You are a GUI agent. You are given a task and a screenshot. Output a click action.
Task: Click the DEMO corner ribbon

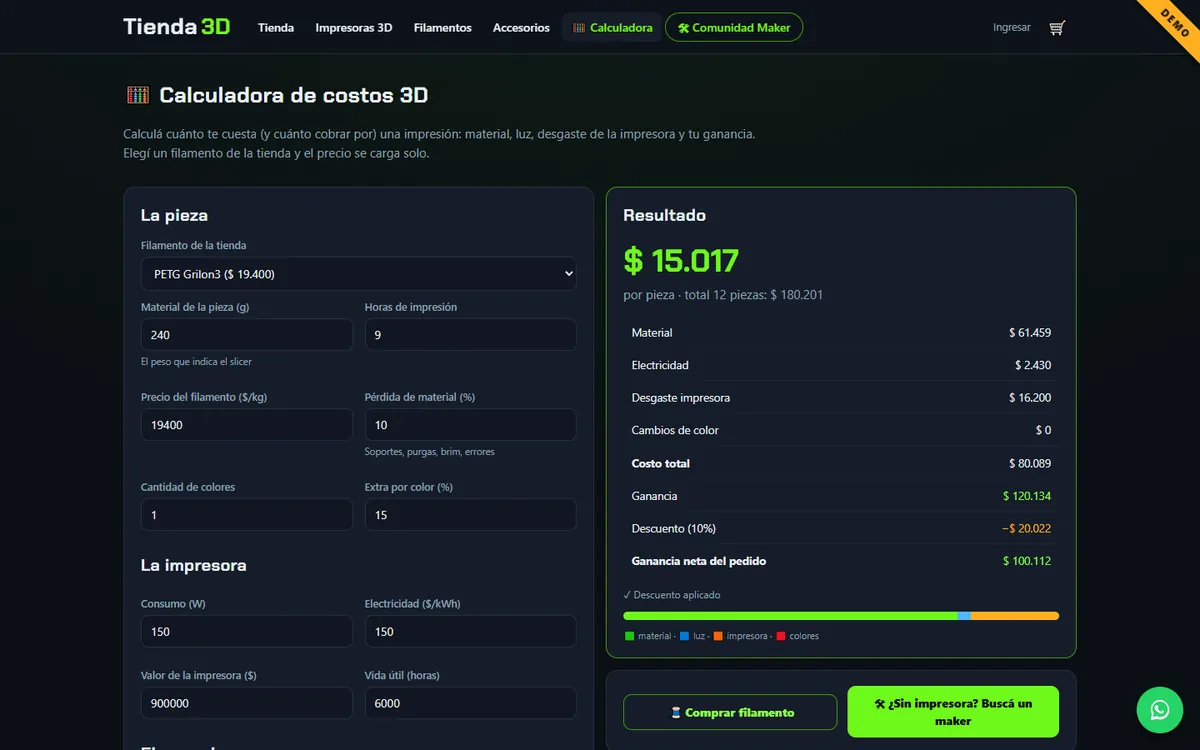(x=1176, y=23)
